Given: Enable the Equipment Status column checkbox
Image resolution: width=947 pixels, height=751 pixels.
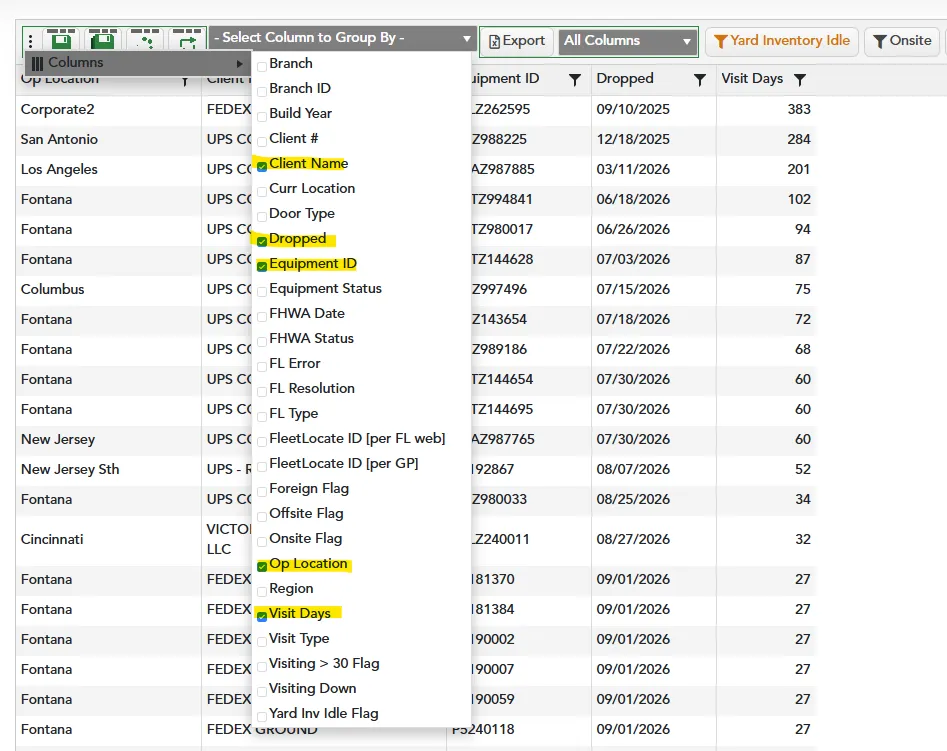Looking at the screenshot, I should click(262, 291).
